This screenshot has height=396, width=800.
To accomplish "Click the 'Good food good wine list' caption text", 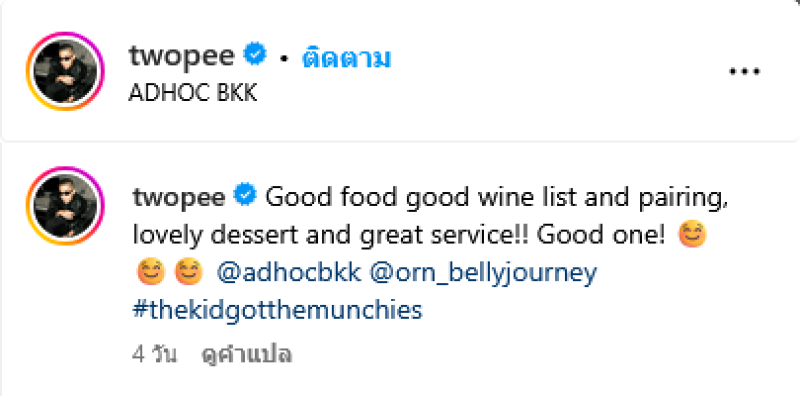I will click(x=421, y=197).
